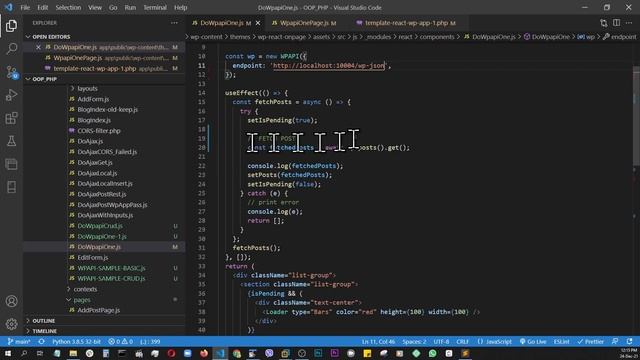This screenshot has height=360, width=640.
Task: Open DoWpapiCrud.js file
Action: click(x=100, y=226)
